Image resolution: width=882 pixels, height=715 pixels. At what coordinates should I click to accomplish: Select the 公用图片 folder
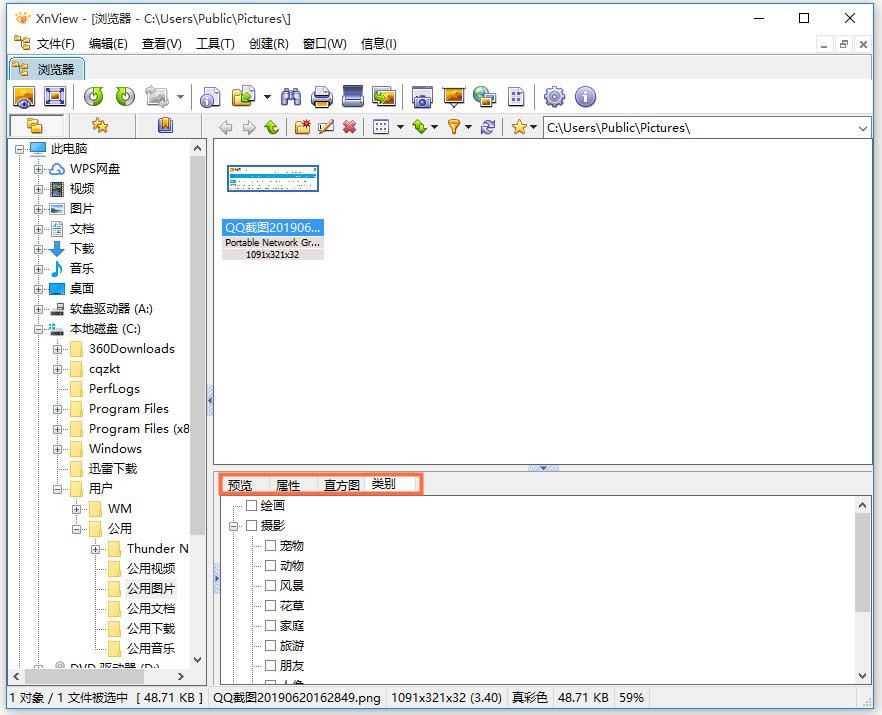click(x=151, y=588)
